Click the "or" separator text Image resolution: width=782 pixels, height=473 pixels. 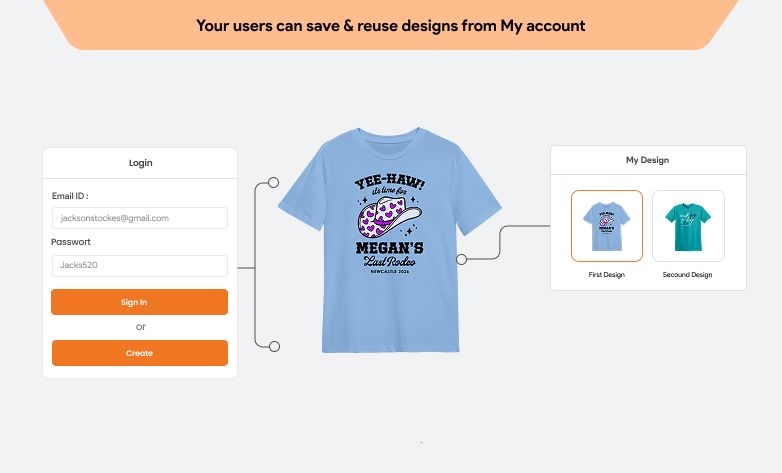point(140,327)
